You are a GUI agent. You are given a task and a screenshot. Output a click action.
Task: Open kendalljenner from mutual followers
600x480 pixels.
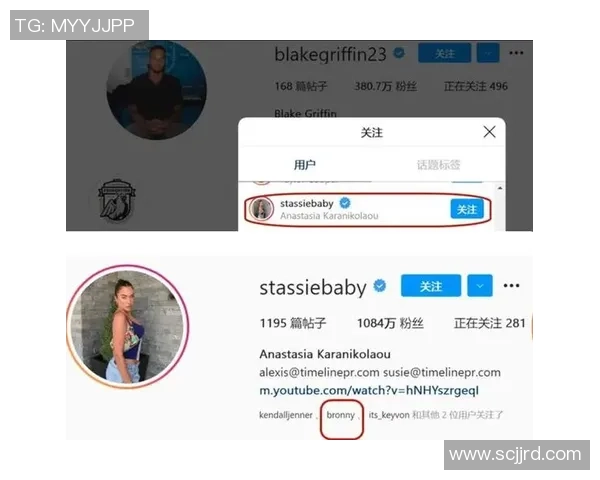click(x=286, y=415)
